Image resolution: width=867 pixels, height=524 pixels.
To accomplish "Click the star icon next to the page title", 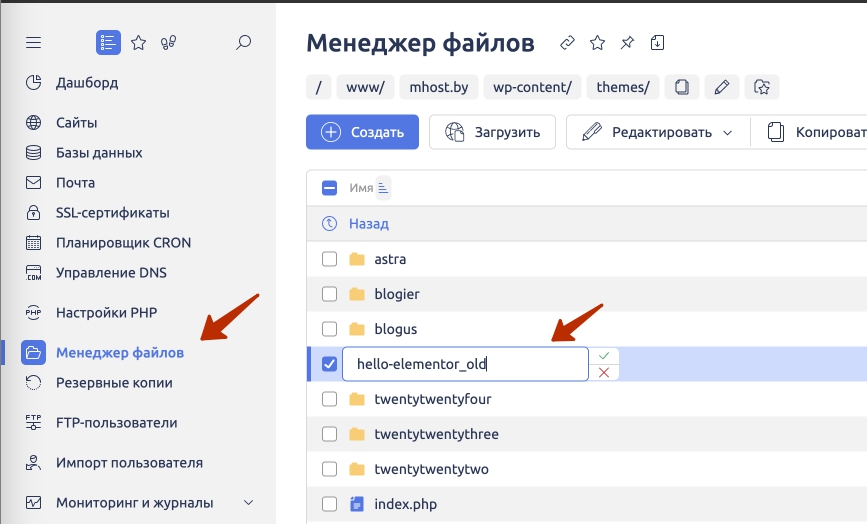I will tap(597, 43).
